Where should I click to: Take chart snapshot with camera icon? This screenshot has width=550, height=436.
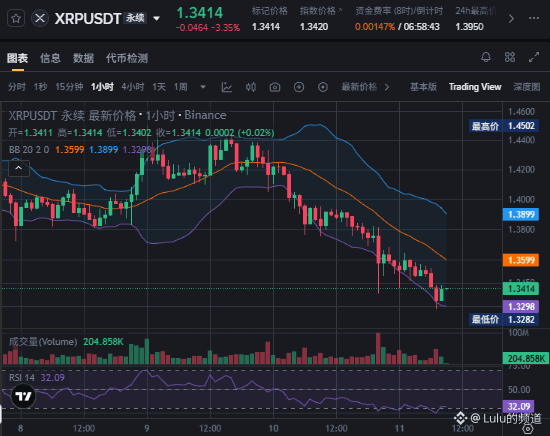[x=275, y=87]
